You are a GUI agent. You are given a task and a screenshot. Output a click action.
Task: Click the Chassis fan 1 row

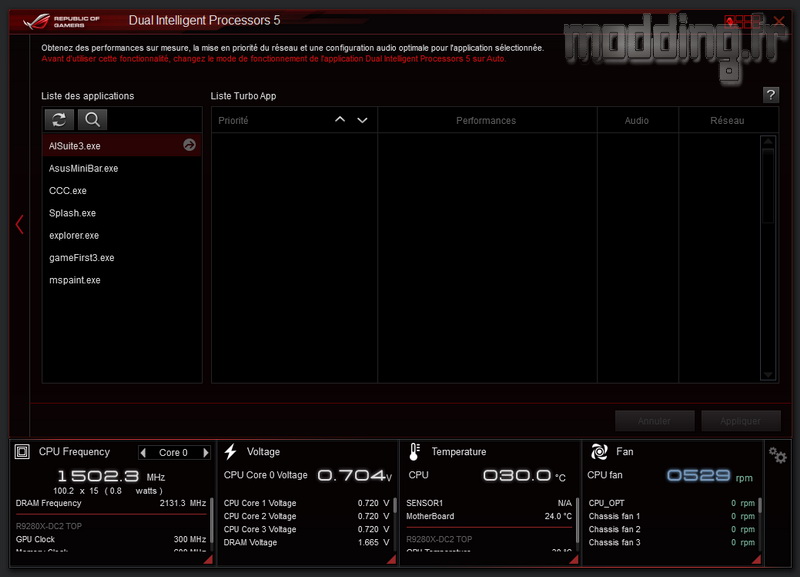[671, 516]
